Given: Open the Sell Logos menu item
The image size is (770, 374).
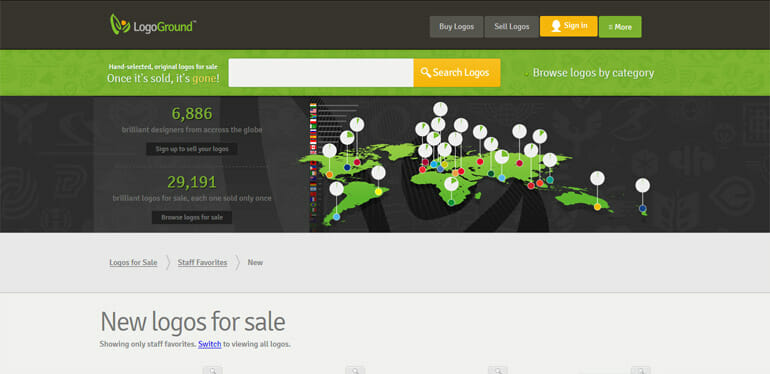Looking at the screenshot, I should click(512, 27).
